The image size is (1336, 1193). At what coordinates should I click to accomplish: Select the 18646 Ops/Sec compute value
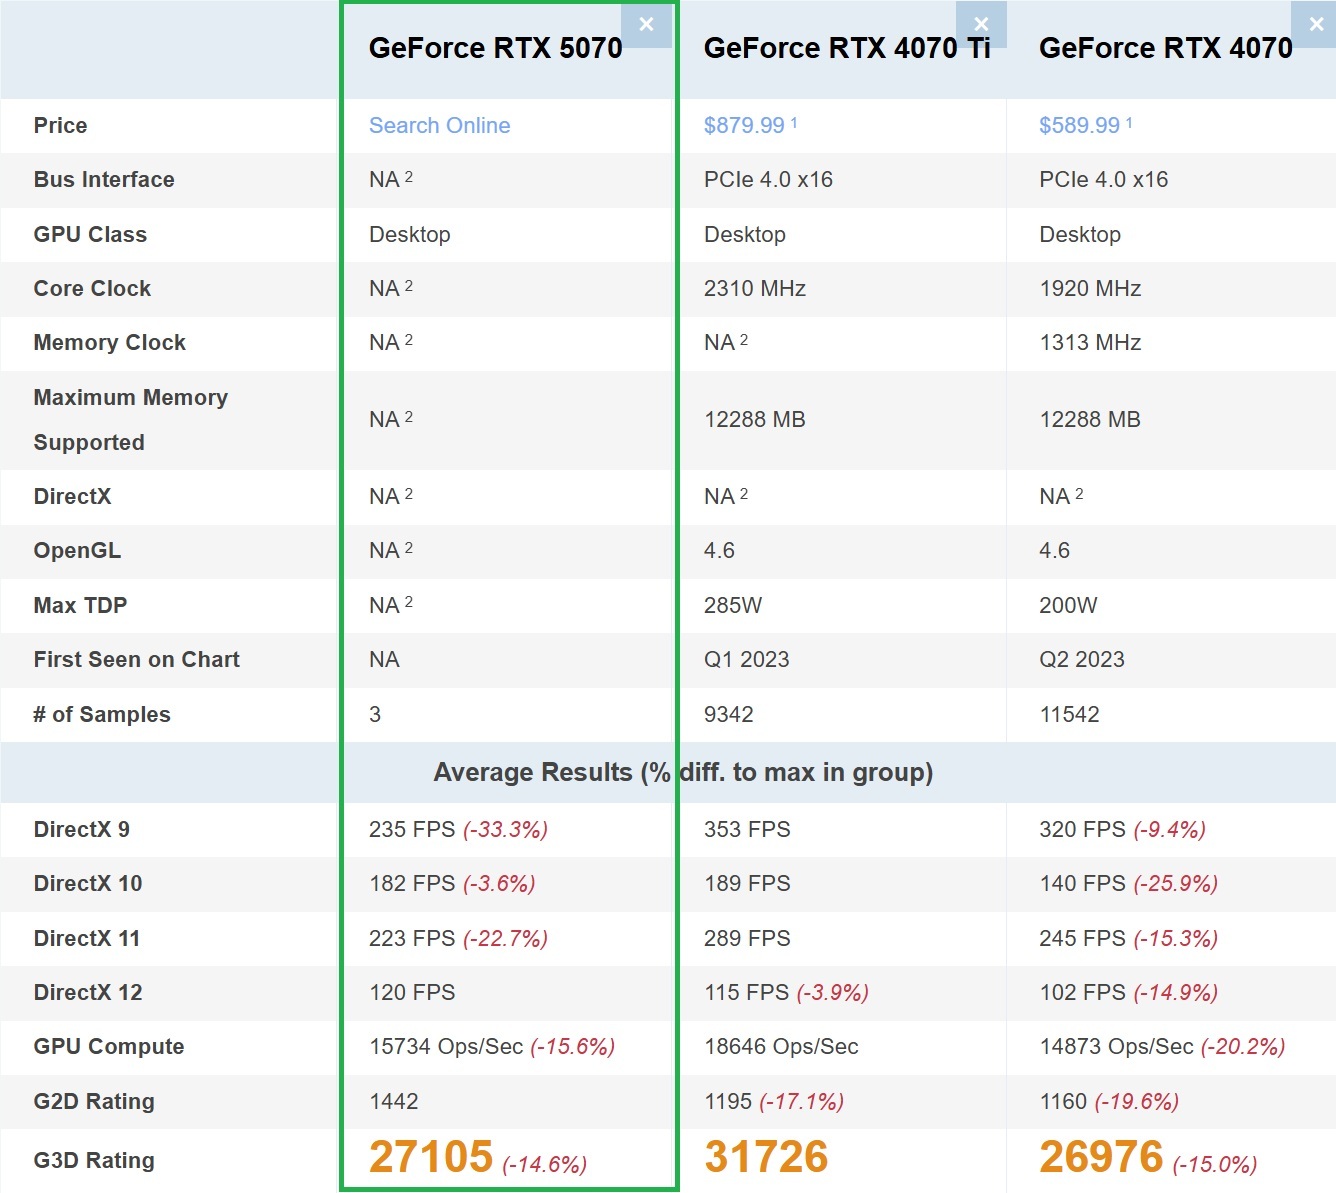[x=781, y=1047]
